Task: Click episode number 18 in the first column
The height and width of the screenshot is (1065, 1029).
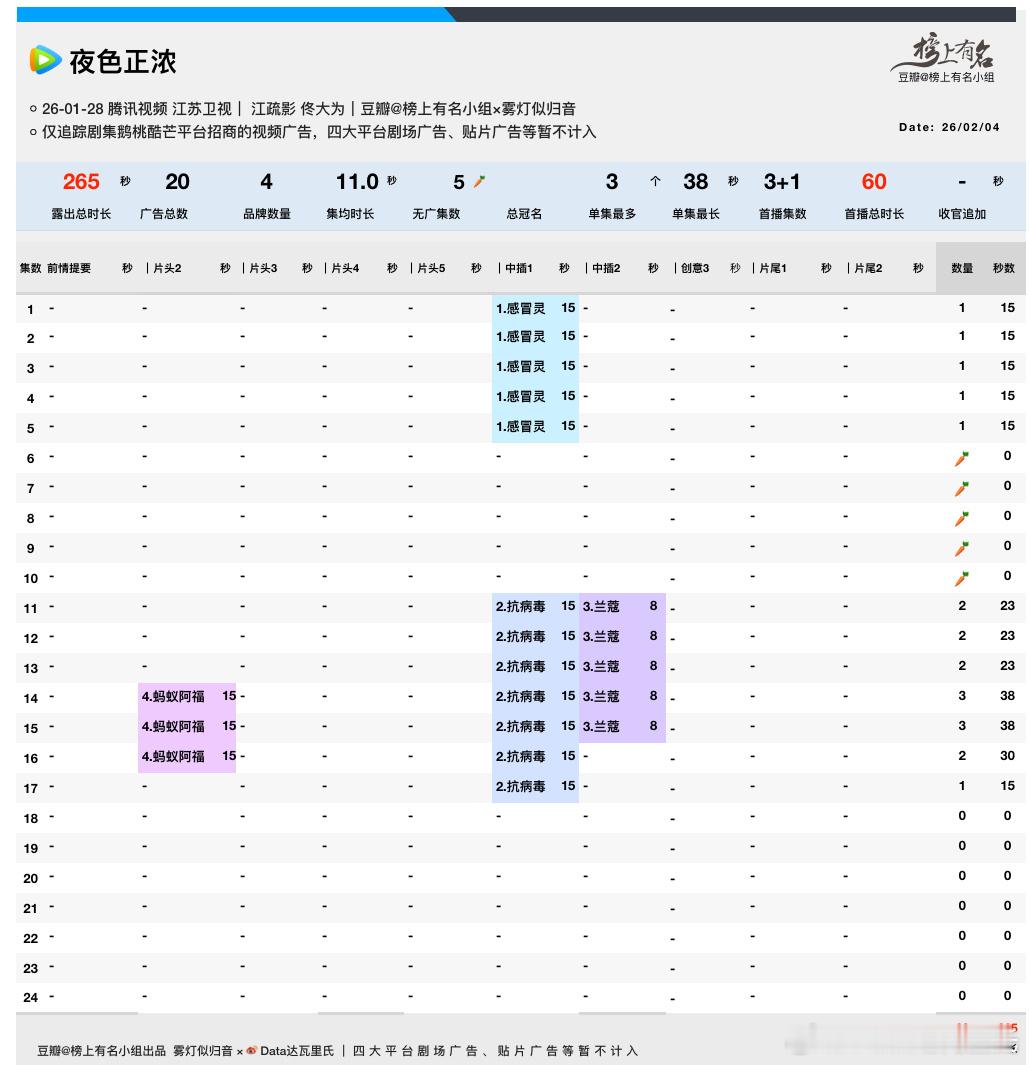Action: [31, 818]
